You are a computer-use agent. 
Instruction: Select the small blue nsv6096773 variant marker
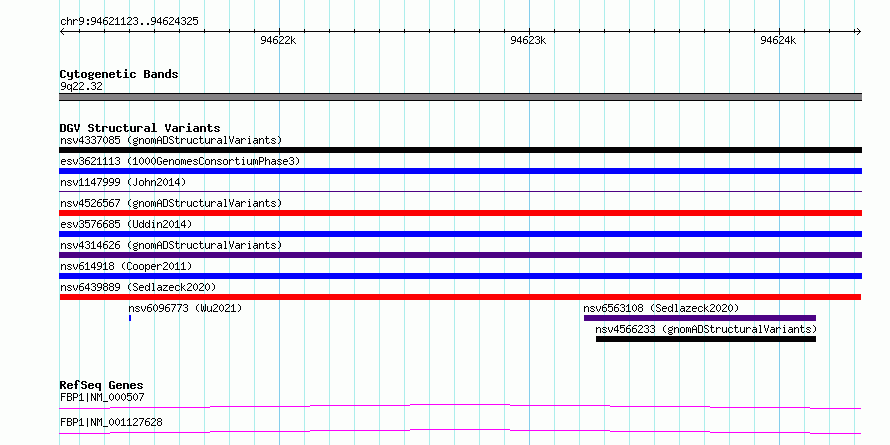(130, 318)
